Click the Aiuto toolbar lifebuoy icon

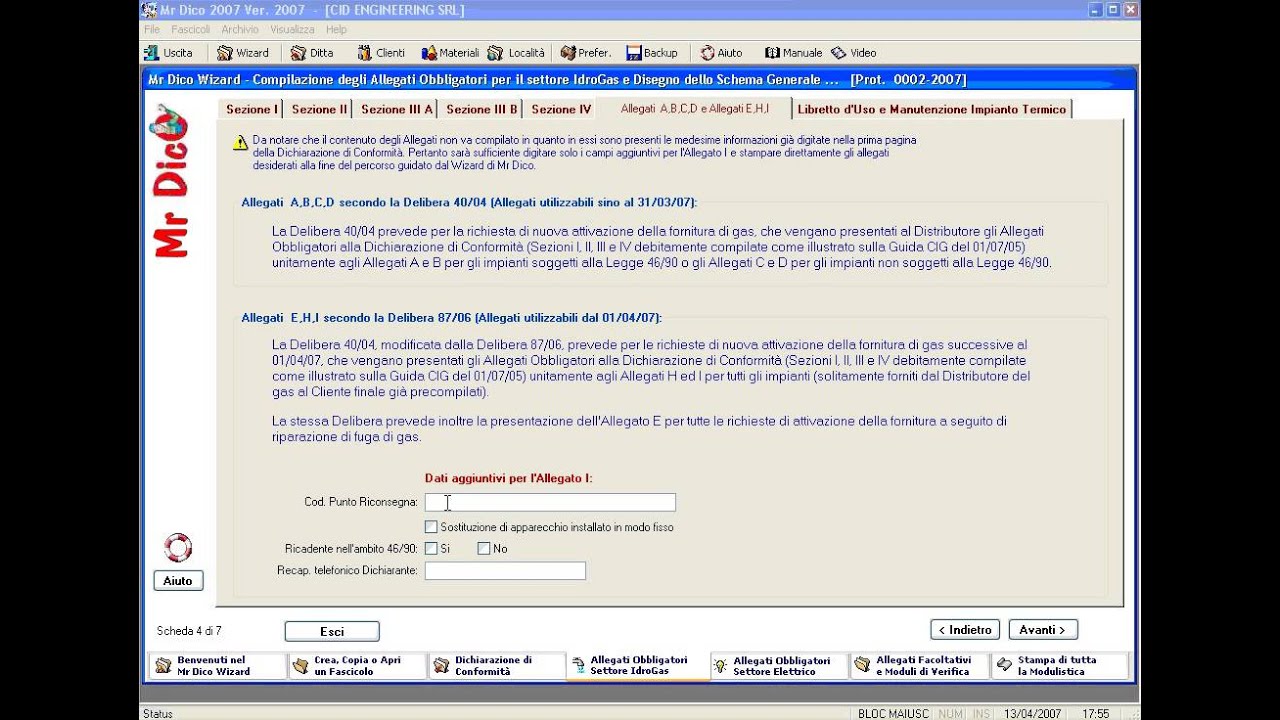coord(707,53)
